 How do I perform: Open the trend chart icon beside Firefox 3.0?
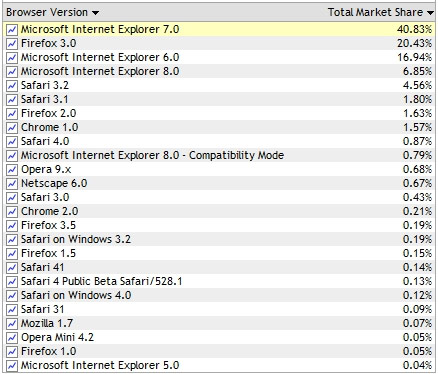pos(12,44)
